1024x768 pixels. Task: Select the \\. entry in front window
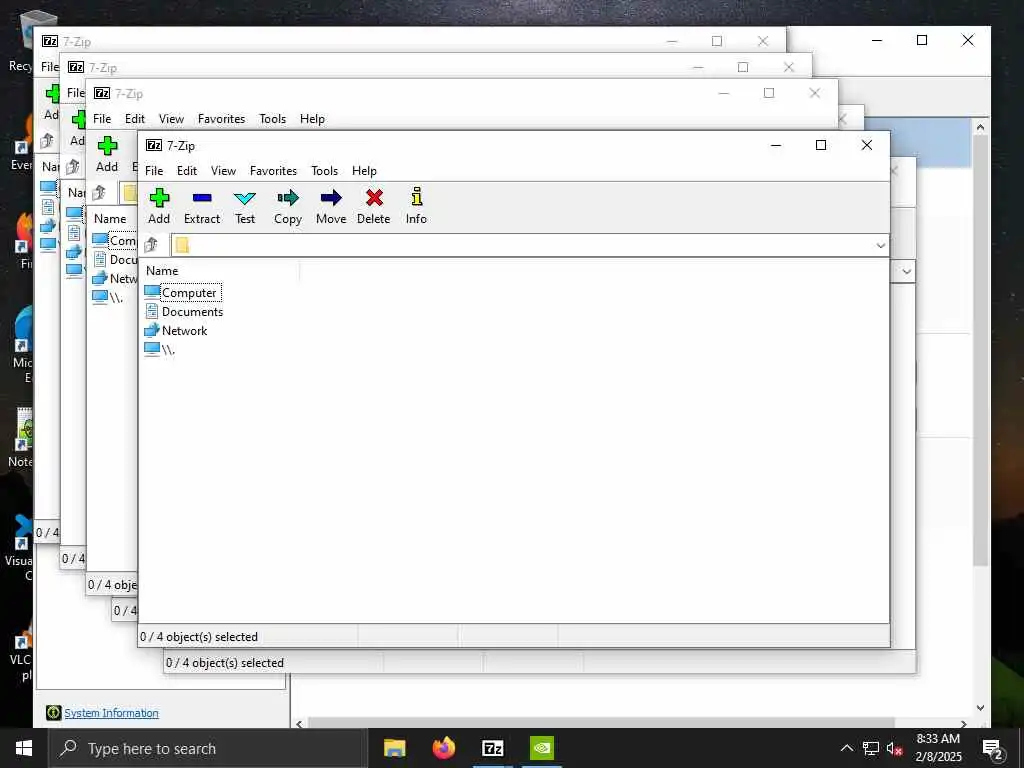[160, 349]
